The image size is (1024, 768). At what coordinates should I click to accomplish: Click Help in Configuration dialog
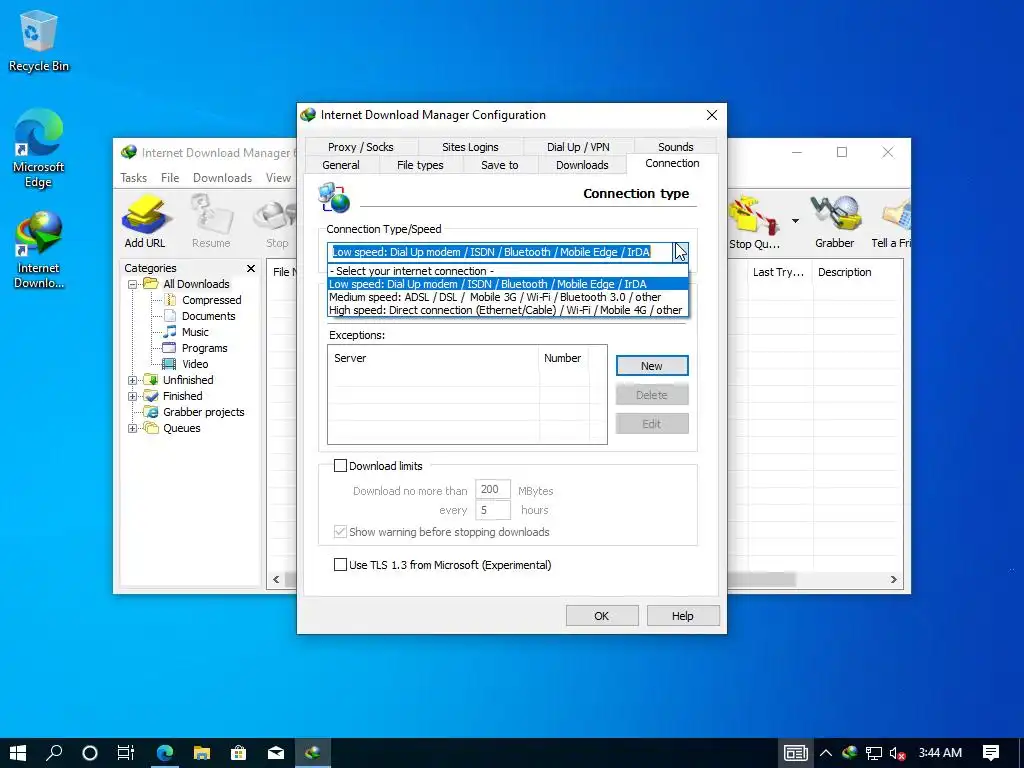coord(682,616)
